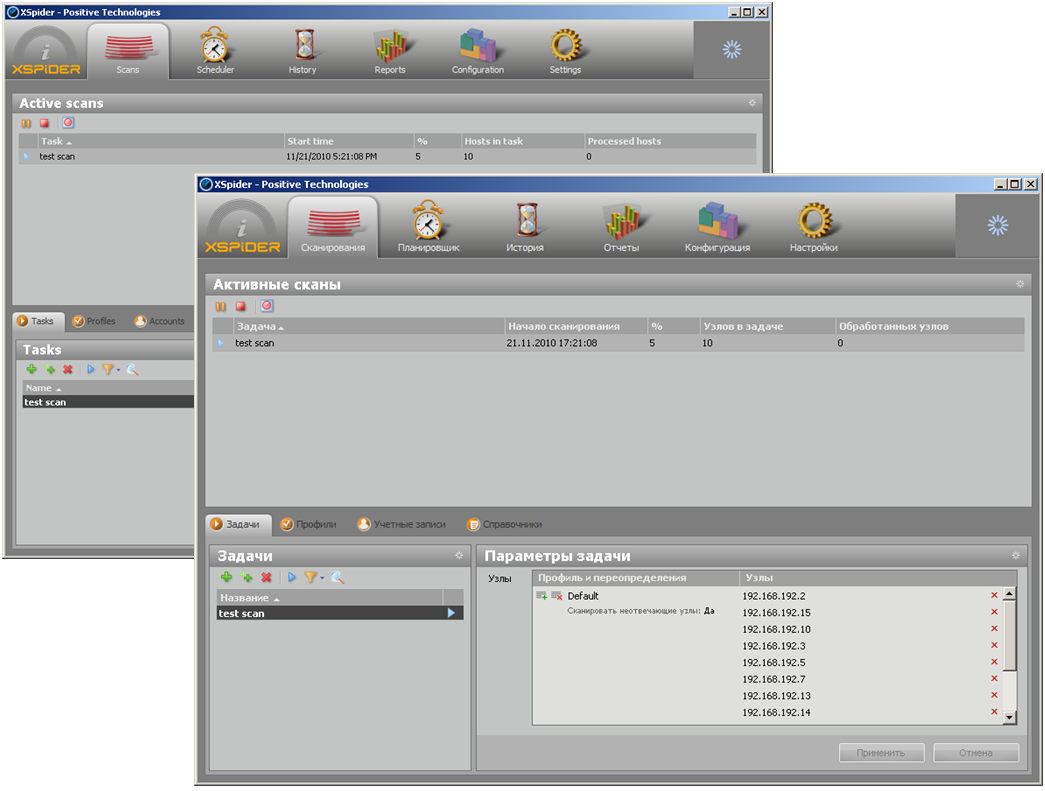The width and height of the screenshot is (1045, 791).
Task: Switch to Профили tab
Action: pyautogui.click(x=309, y=524)
